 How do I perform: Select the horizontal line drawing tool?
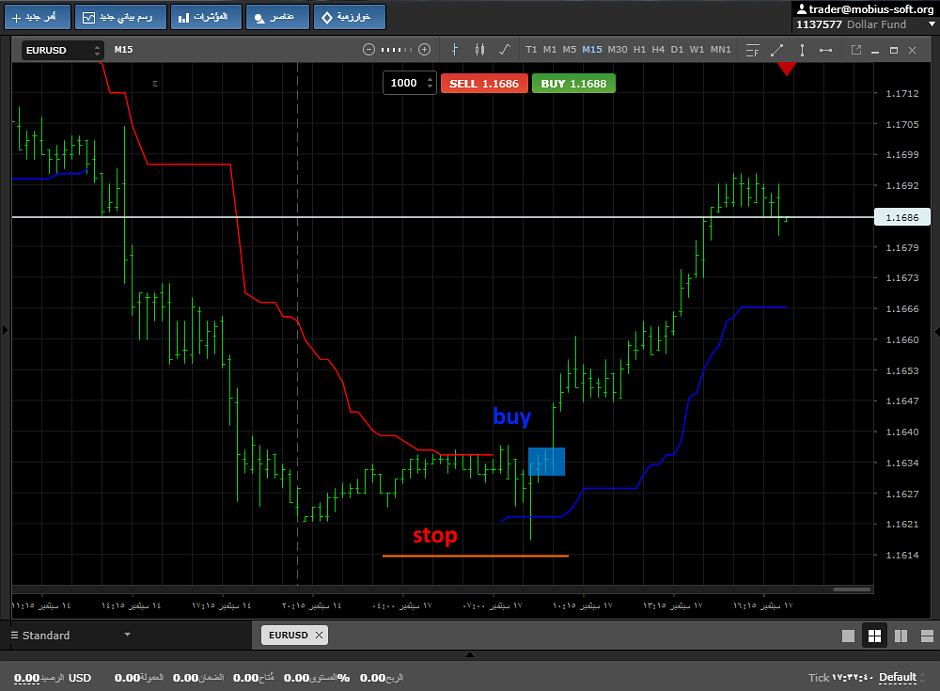[825, 50]
